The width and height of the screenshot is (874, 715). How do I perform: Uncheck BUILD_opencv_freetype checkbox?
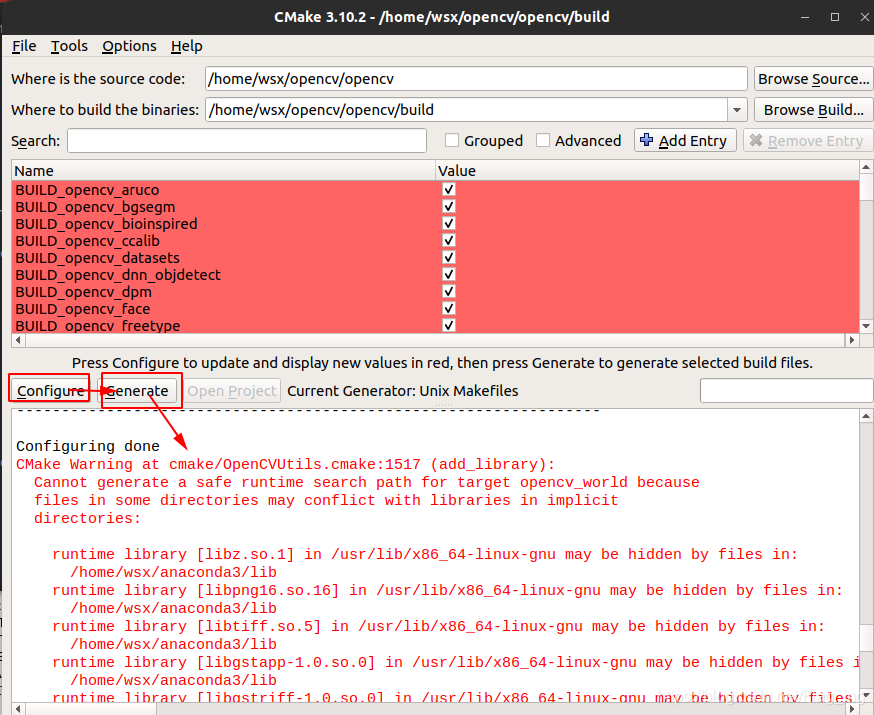pos(449,325)
